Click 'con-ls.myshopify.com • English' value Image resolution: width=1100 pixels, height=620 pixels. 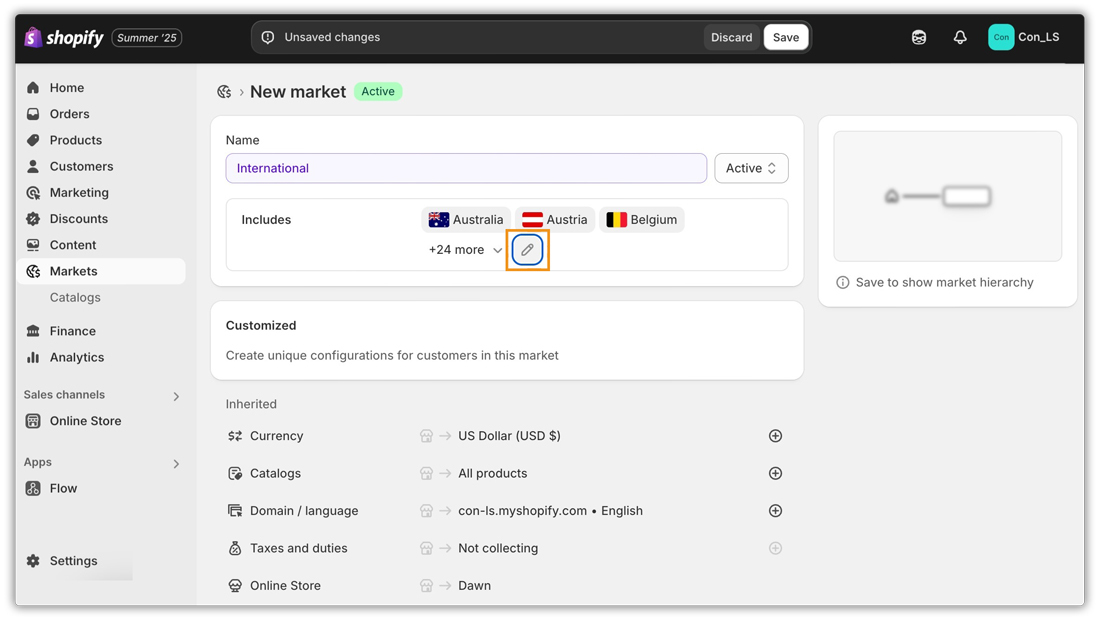[550, 511]
